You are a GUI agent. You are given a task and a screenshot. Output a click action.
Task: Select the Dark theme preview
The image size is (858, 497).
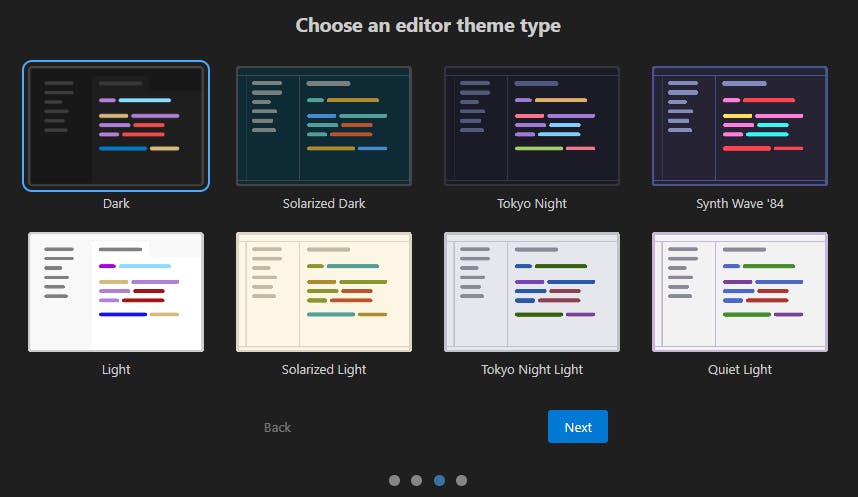[x=116, y=126]
